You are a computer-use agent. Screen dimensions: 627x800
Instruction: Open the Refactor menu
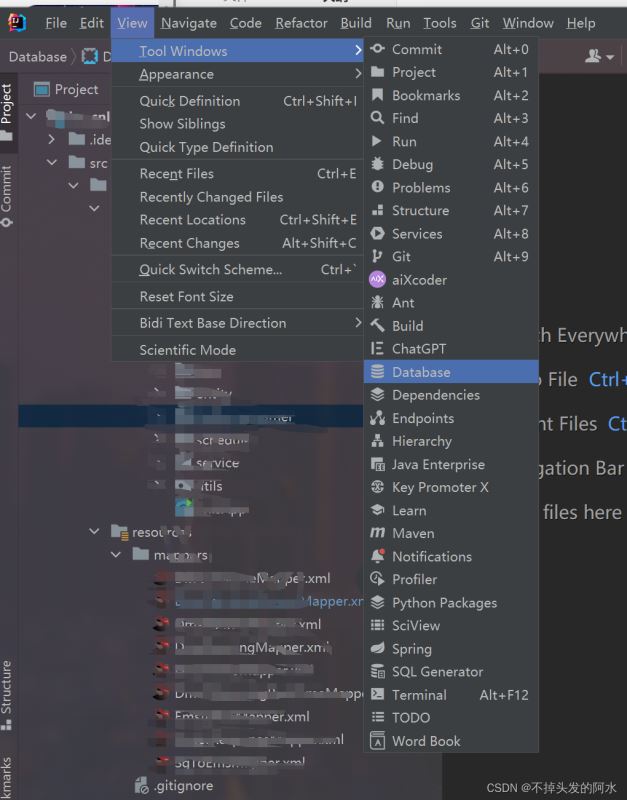coord(302,23)
